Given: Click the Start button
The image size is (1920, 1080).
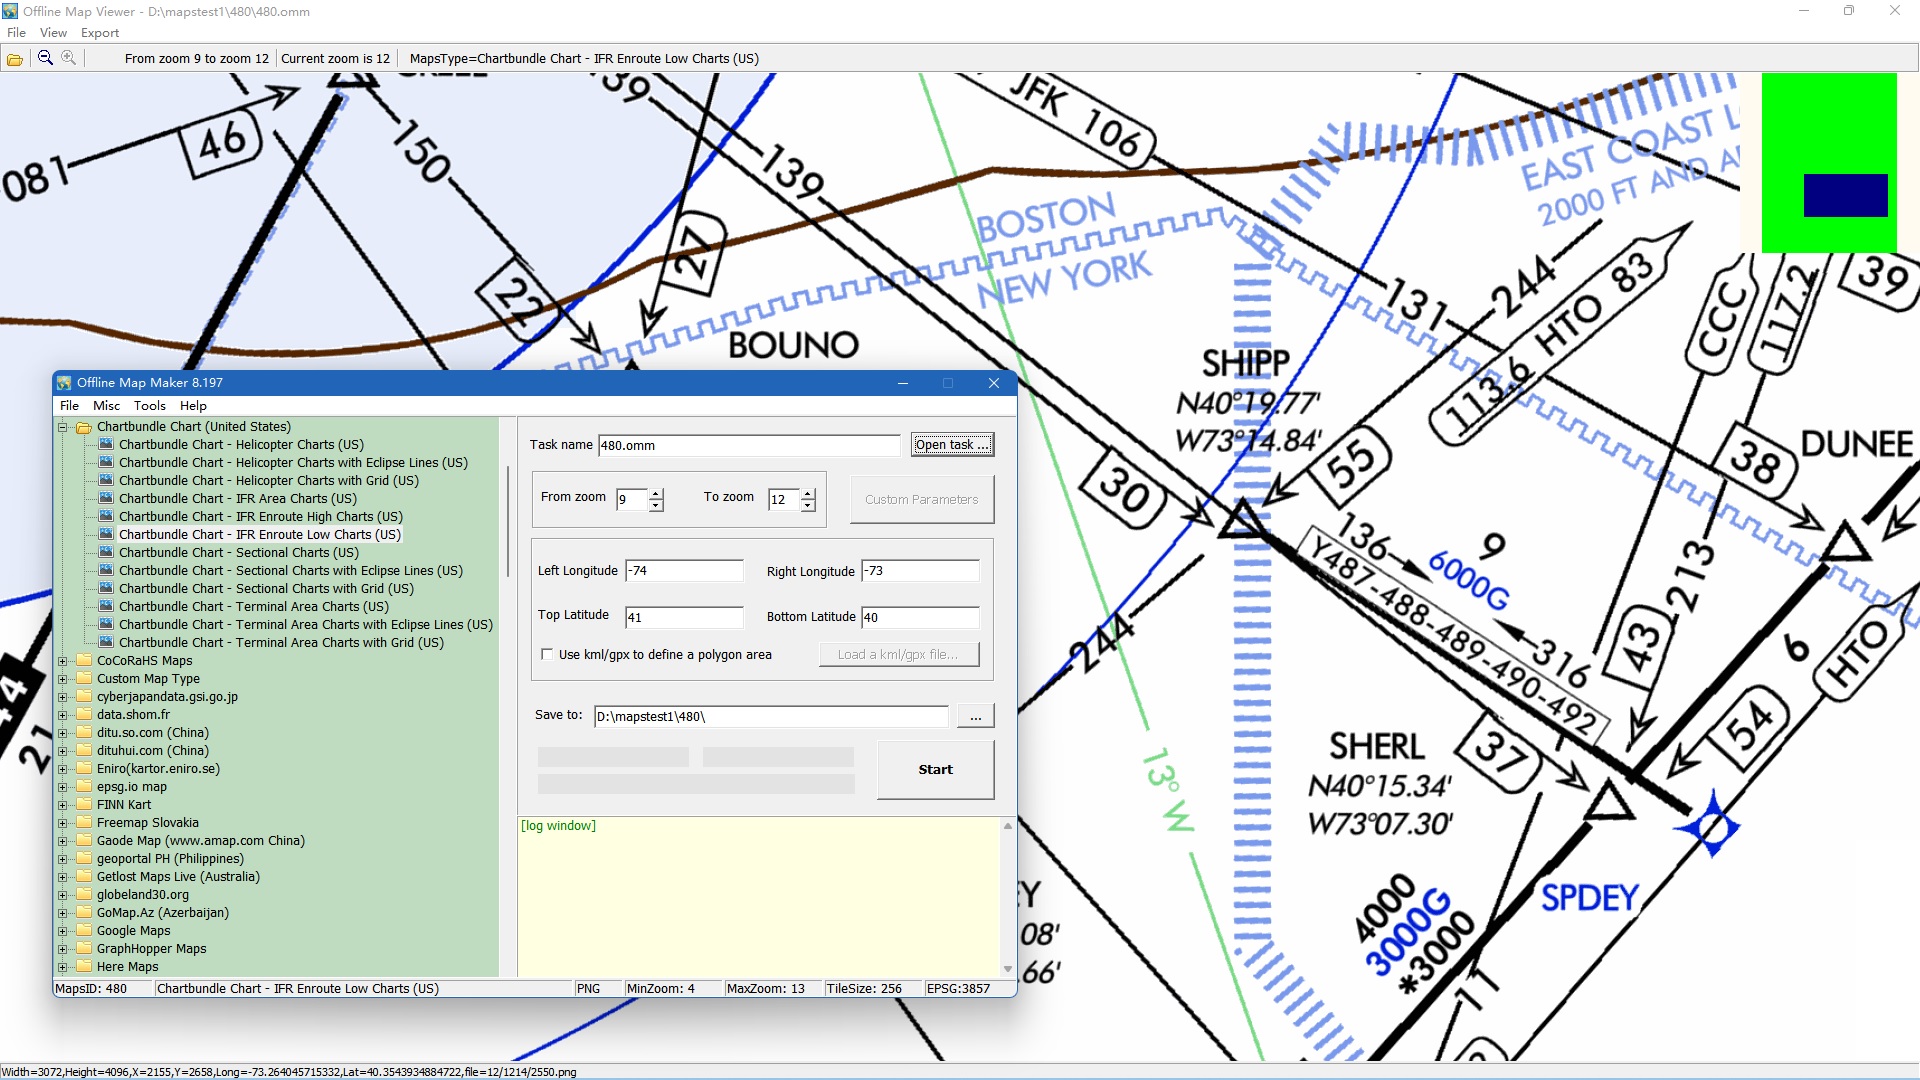Looking at the screenshot, I should click(935, 770).
